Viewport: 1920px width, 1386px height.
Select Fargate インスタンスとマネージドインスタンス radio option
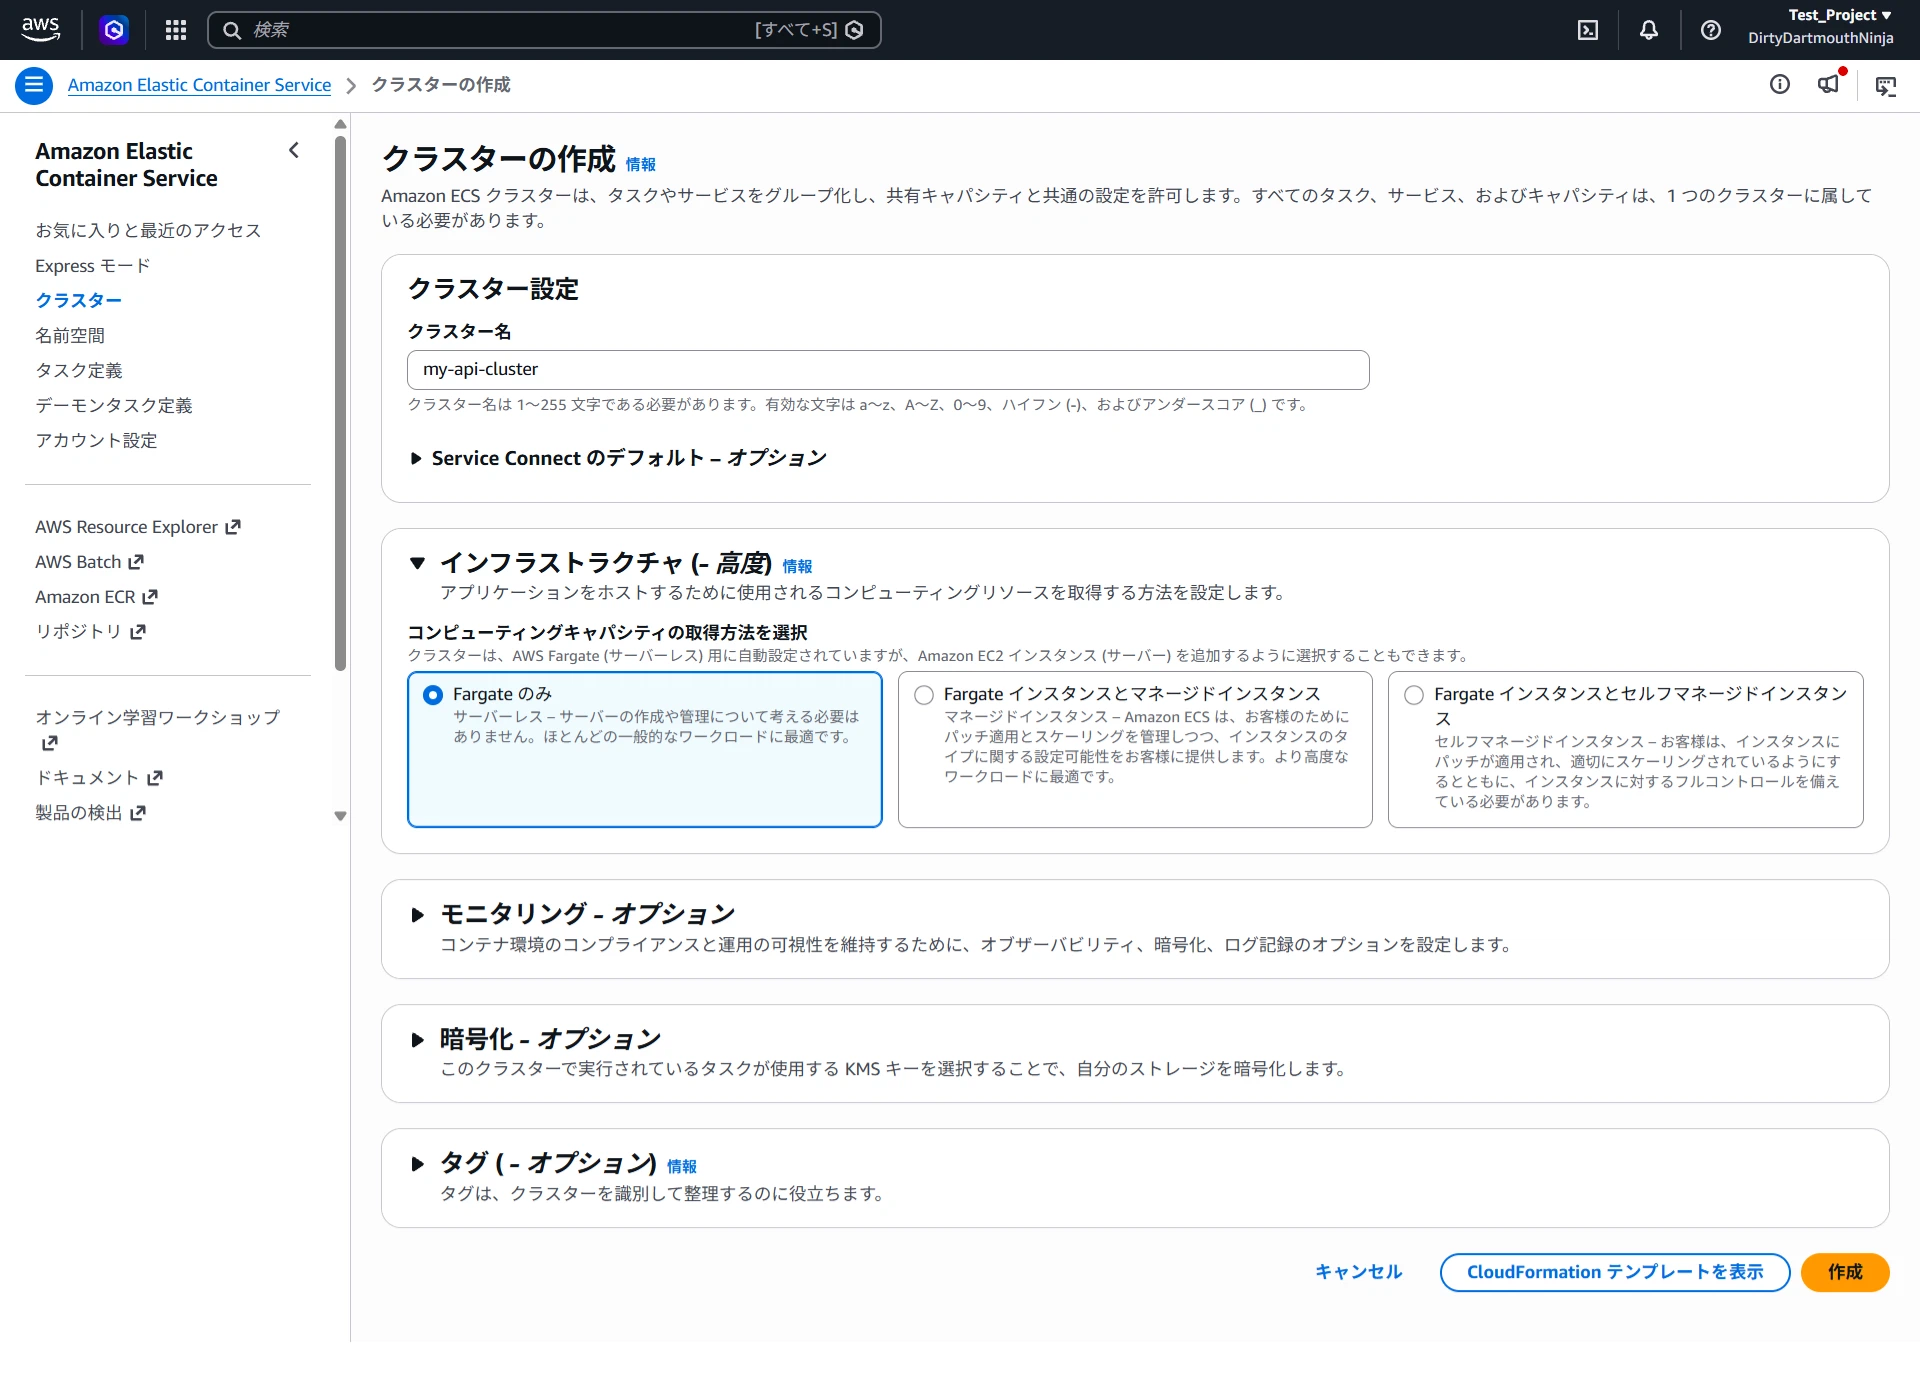pyautogui.click(x=924, y=695)
